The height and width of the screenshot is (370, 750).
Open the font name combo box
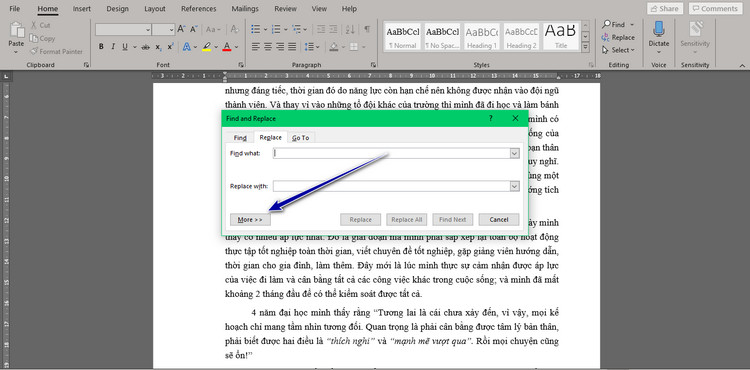(x=123, y=30)
